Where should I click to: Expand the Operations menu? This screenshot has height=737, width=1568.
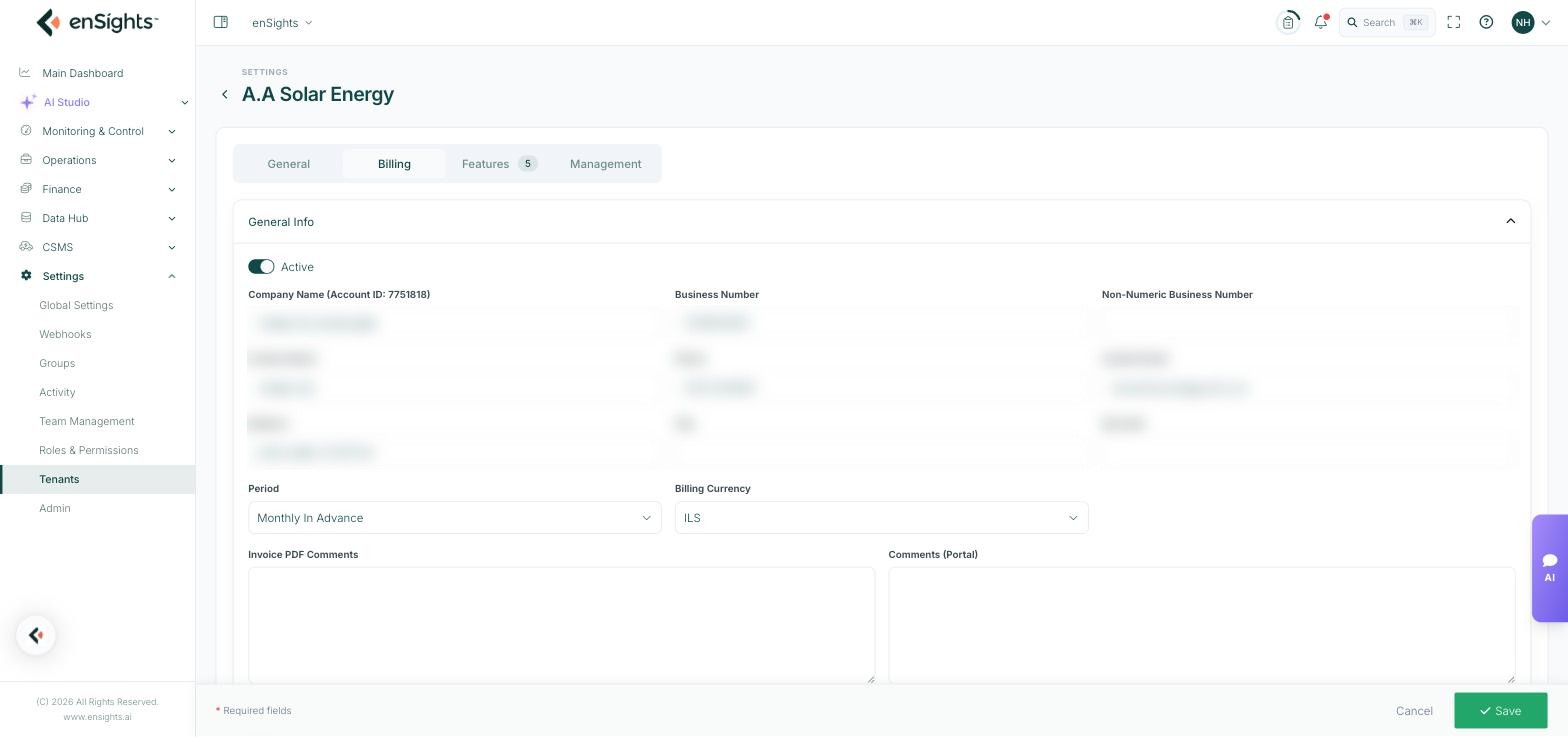[x=172, y=160]
